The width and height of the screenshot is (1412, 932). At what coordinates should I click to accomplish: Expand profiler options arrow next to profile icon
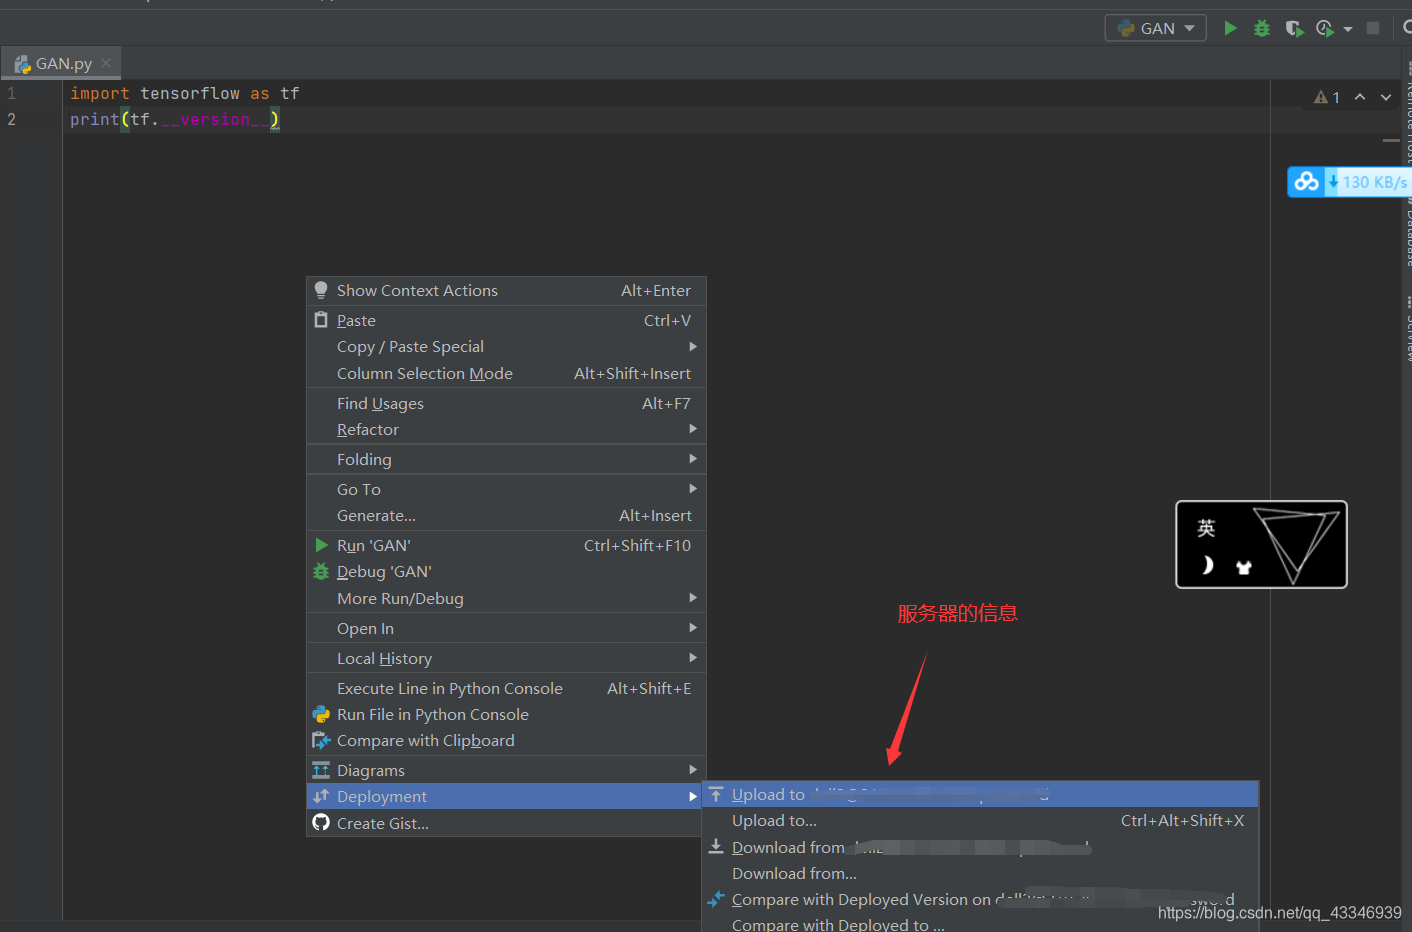coord(1348,29)
